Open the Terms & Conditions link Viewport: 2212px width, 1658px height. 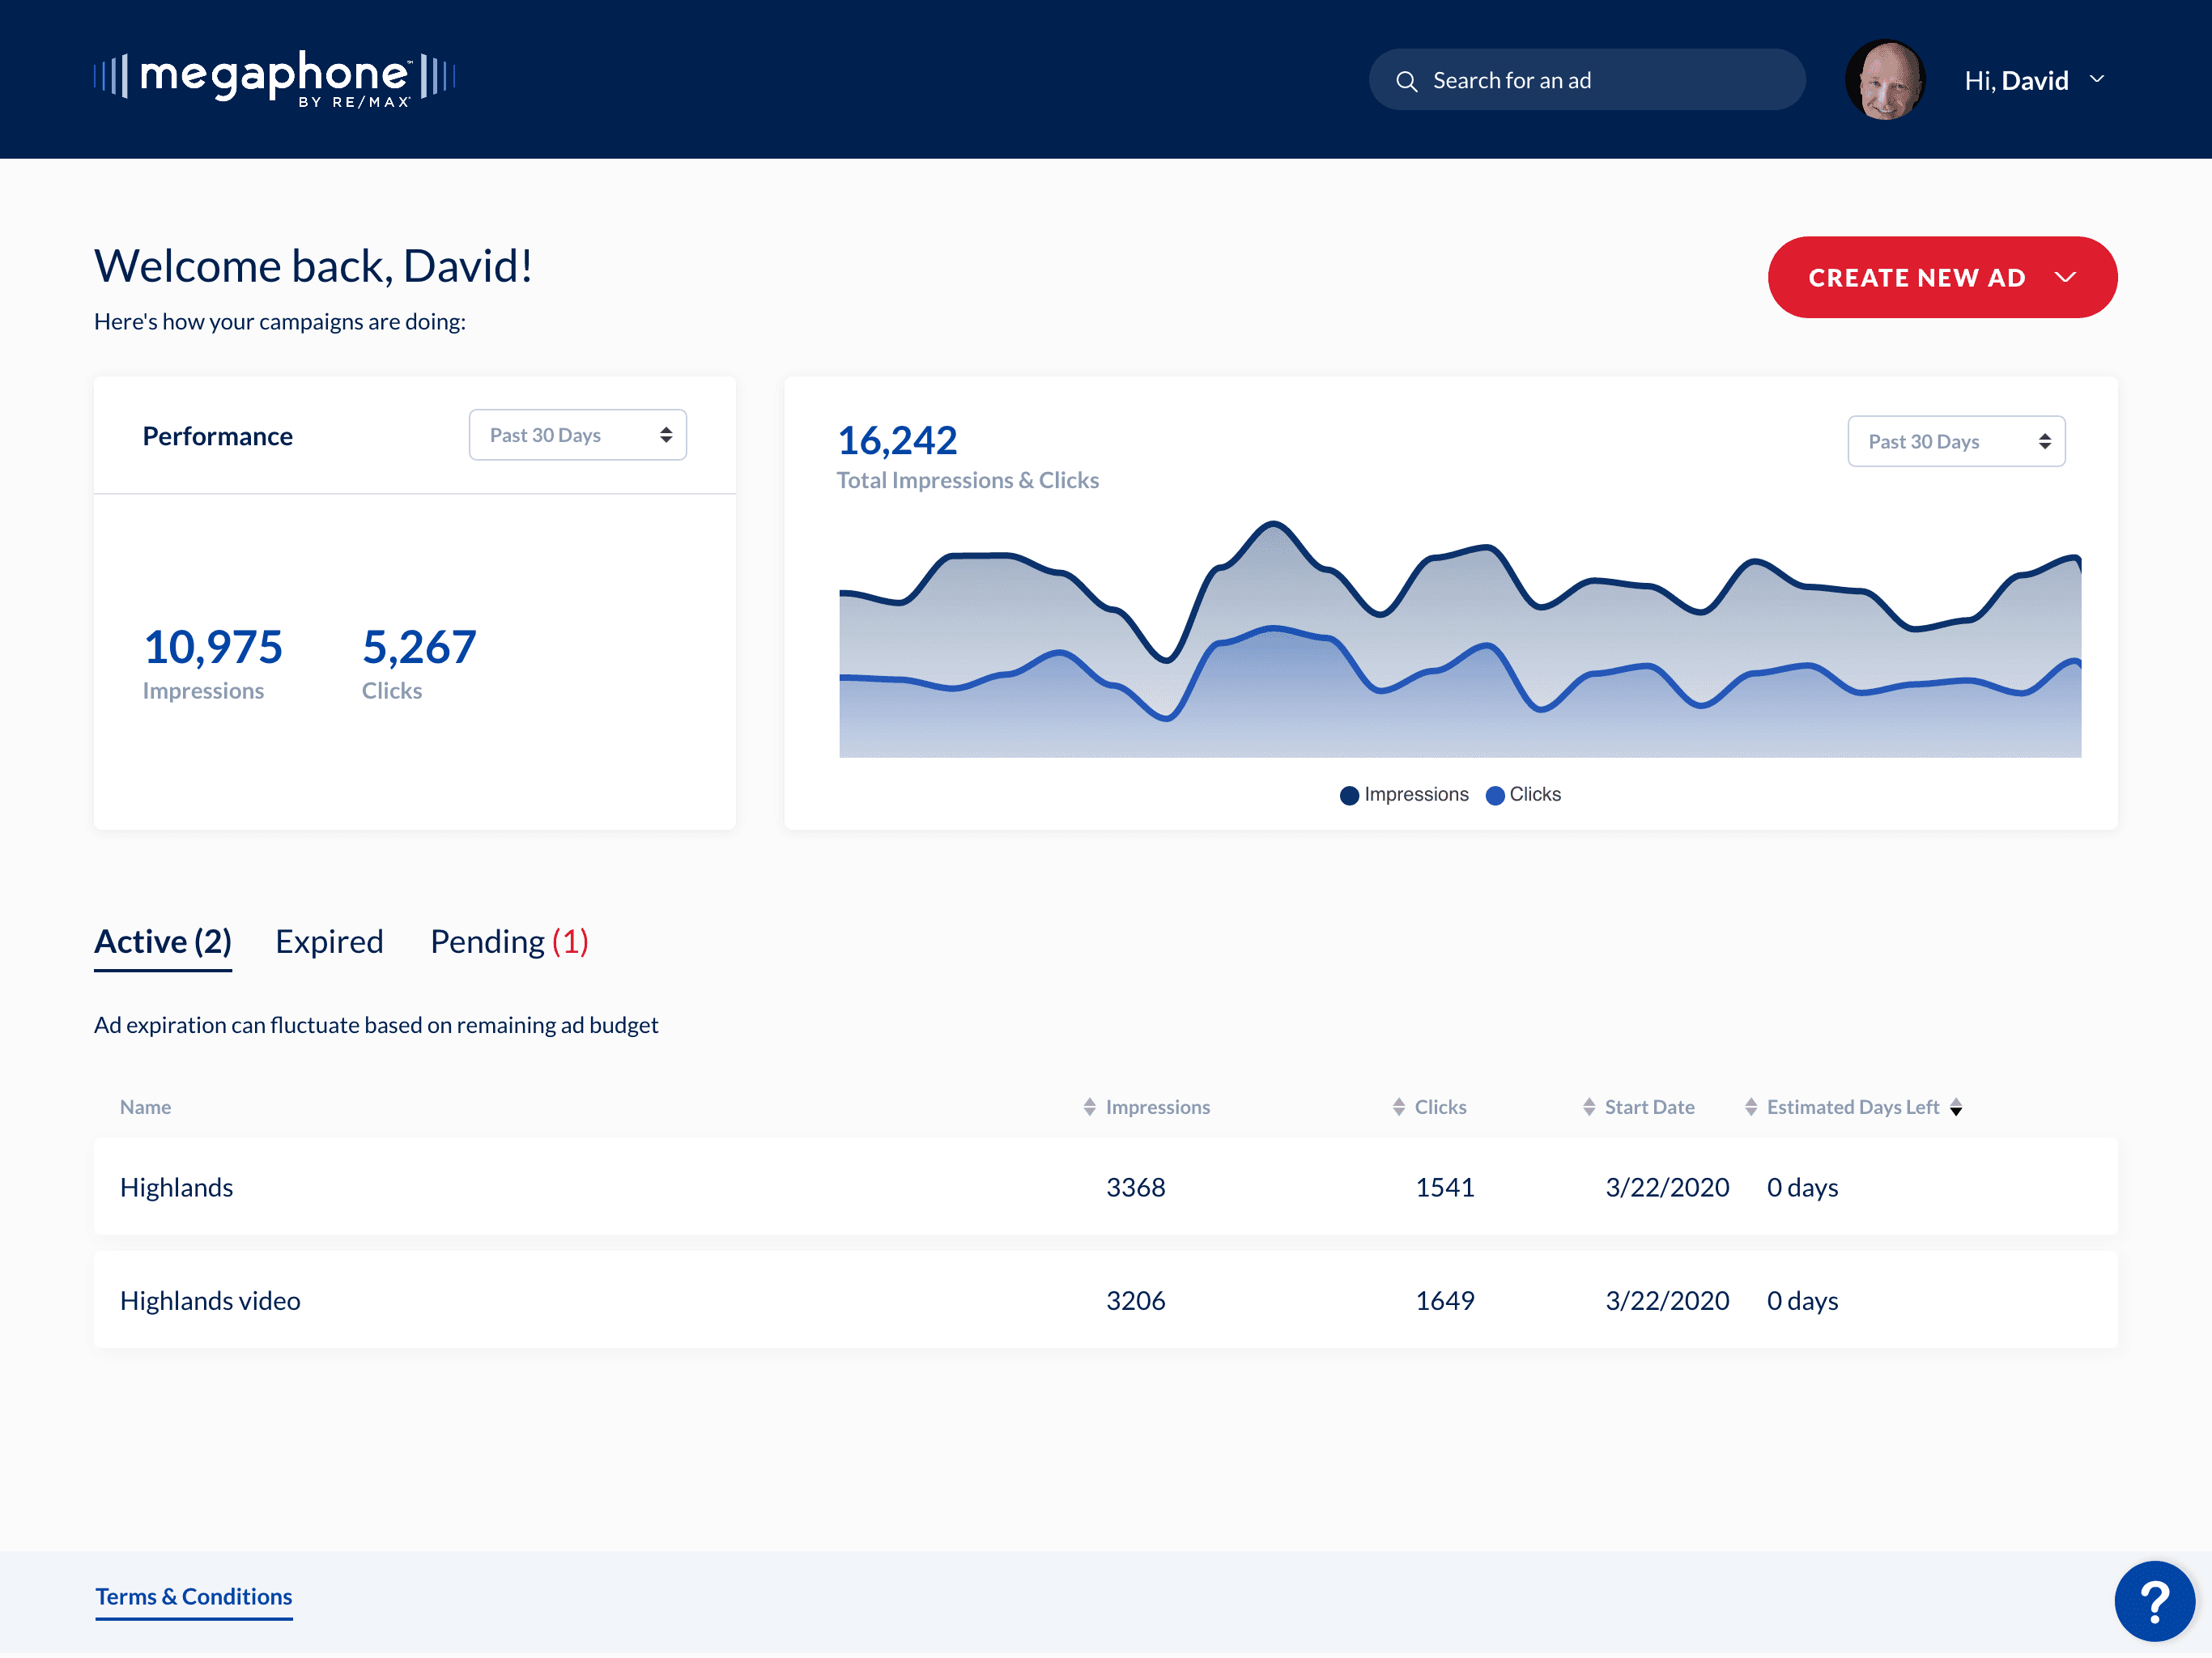[x=194, y=1597]
